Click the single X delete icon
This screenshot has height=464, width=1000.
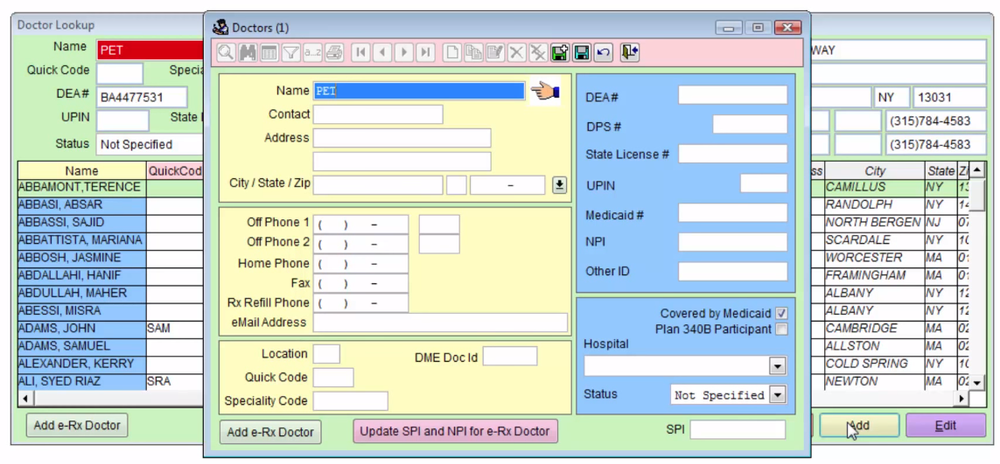click(x=517, y=52)
